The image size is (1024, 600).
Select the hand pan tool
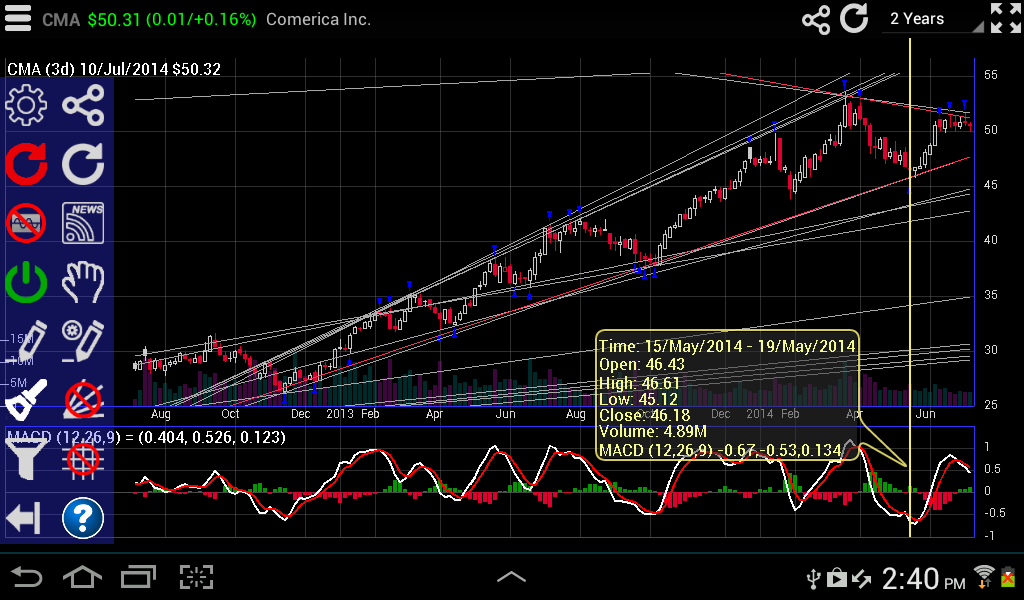pos(83,282)
